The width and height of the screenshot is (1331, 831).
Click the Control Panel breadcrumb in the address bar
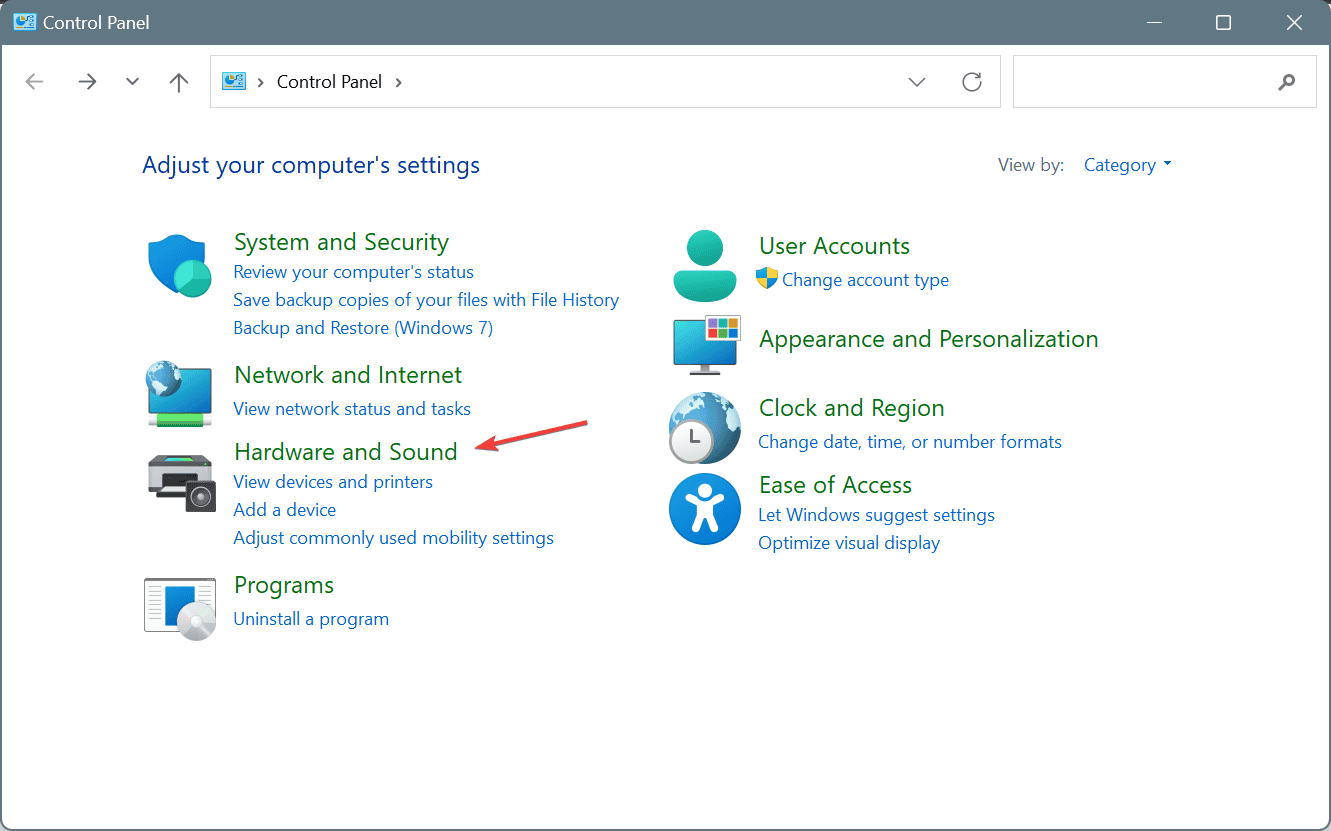330,82
